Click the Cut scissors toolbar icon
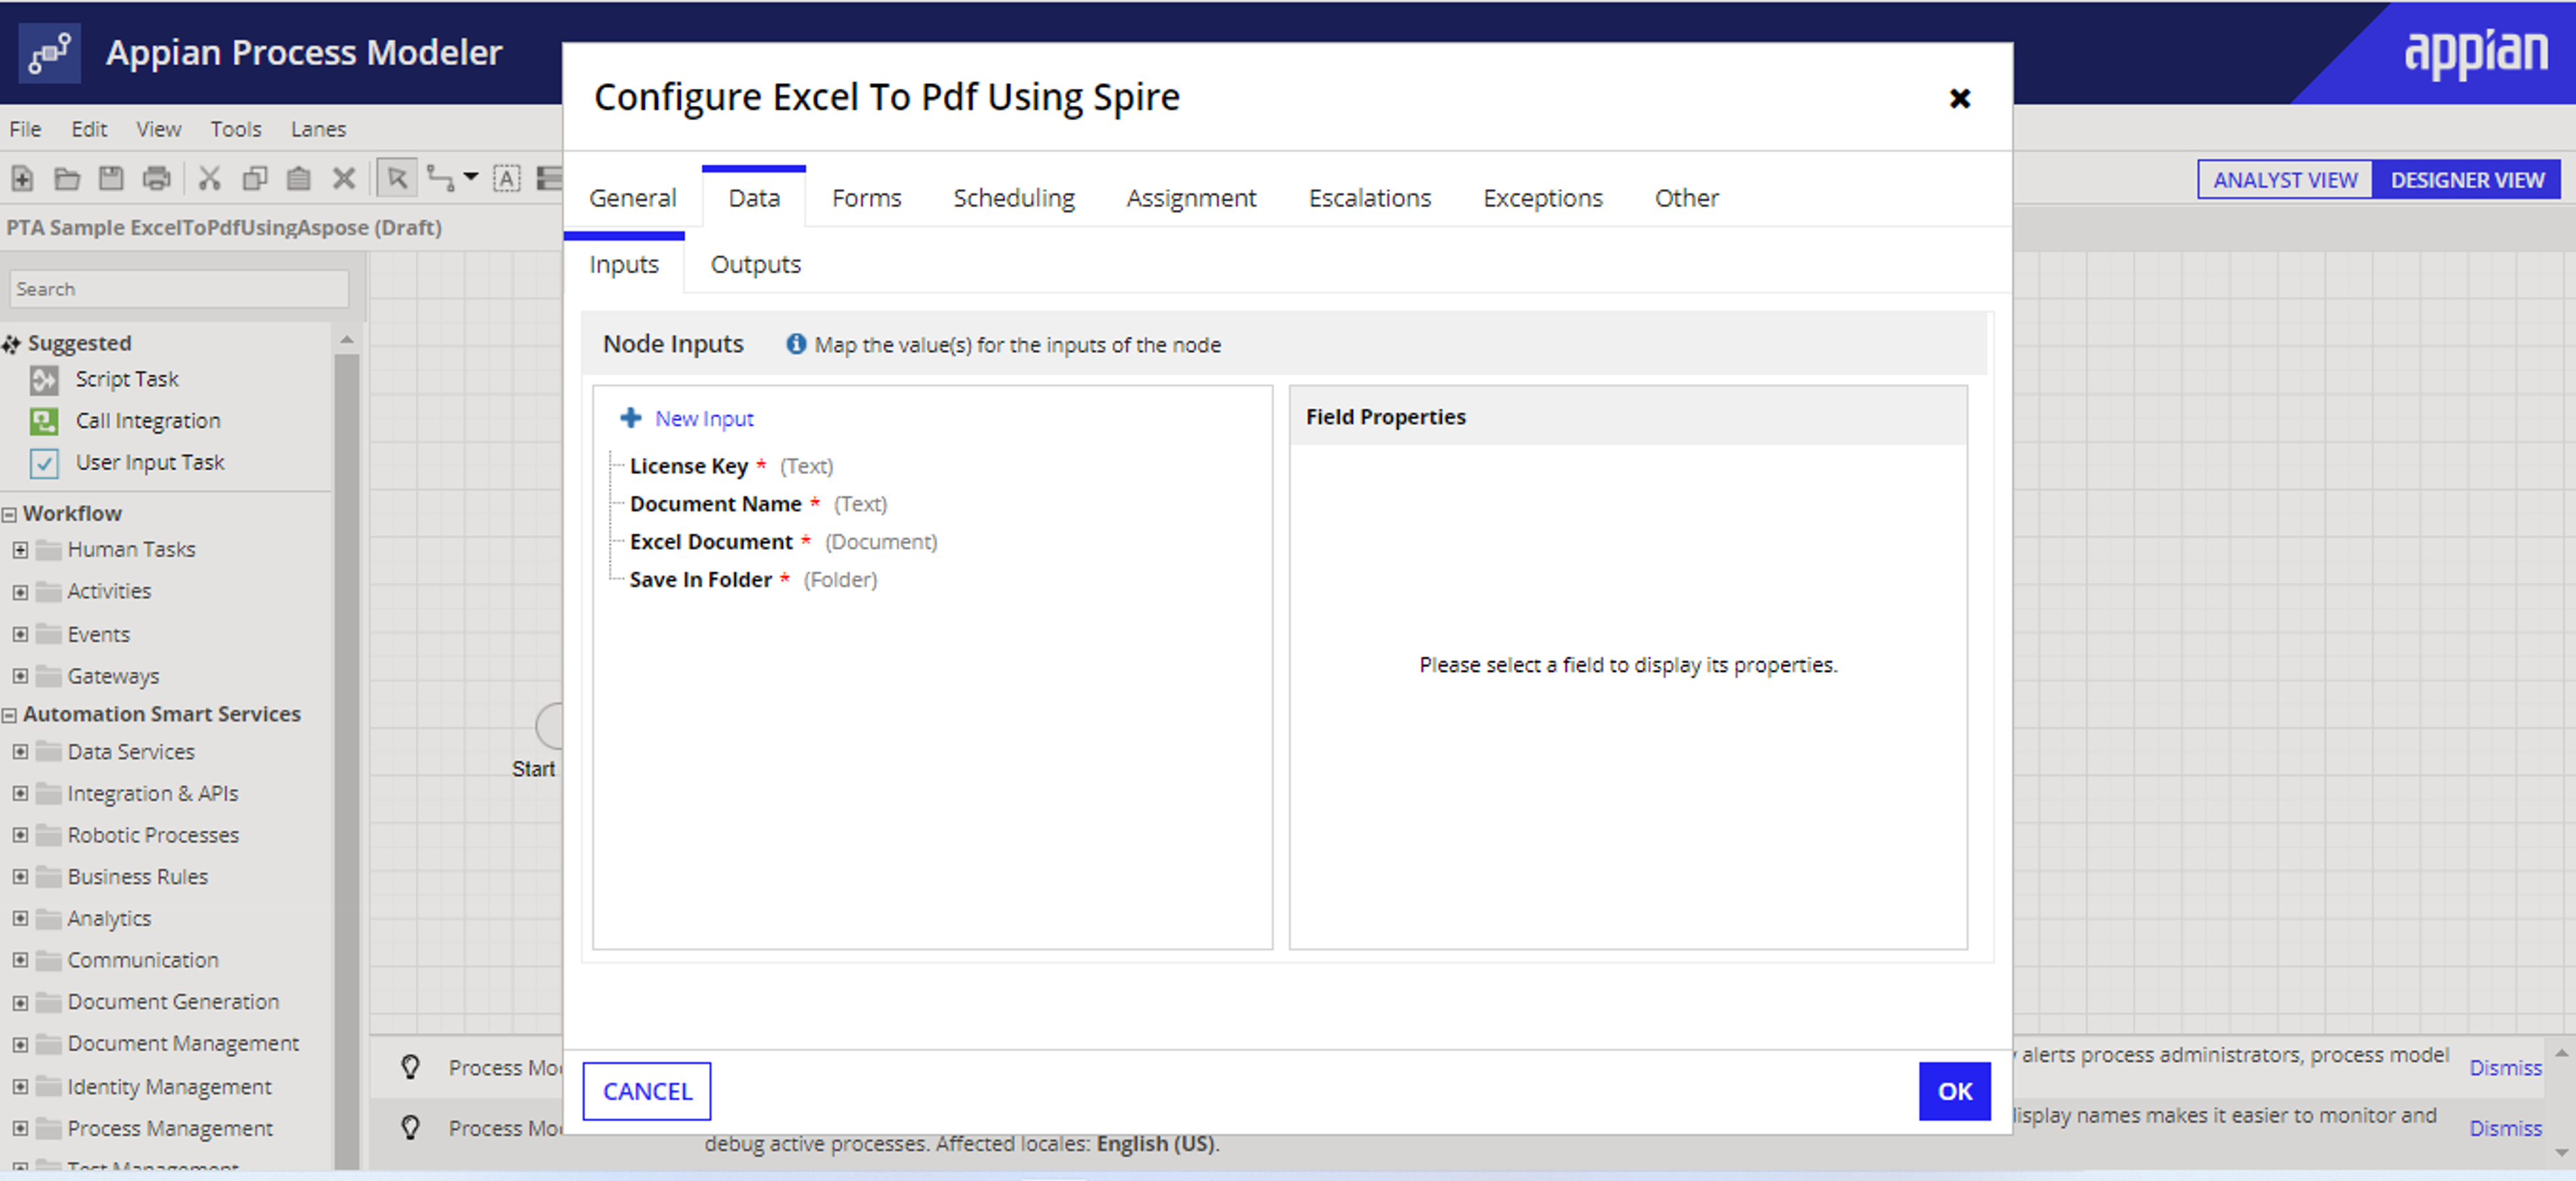 [x=209, y=179]
